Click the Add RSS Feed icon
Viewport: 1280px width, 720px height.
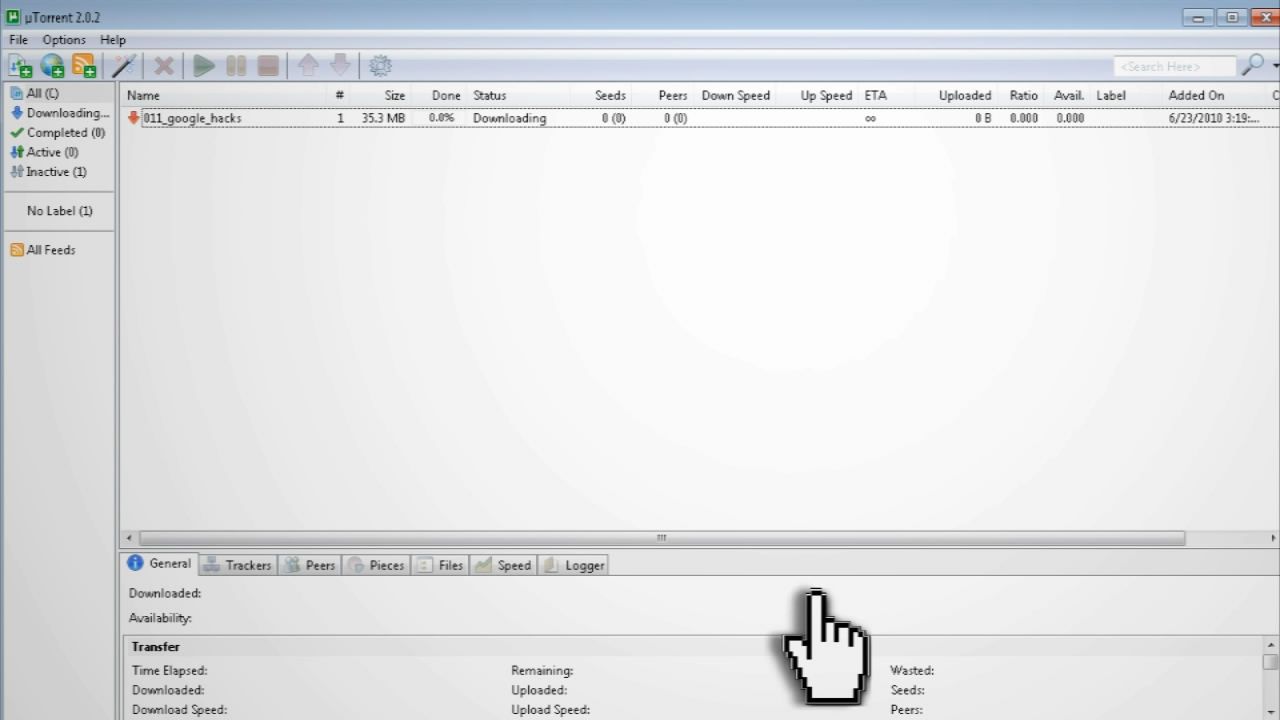click(x=84, y=65)
